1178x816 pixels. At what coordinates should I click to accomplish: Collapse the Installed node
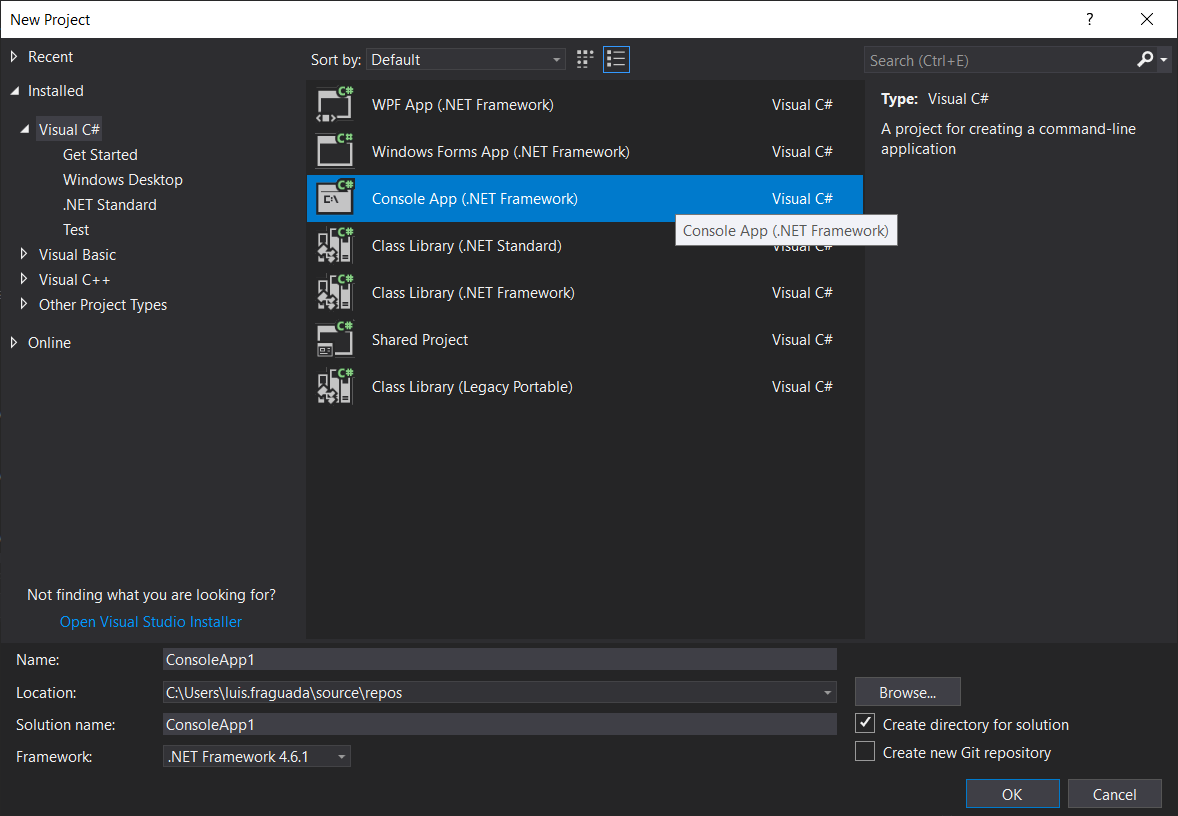pos(15,90)
